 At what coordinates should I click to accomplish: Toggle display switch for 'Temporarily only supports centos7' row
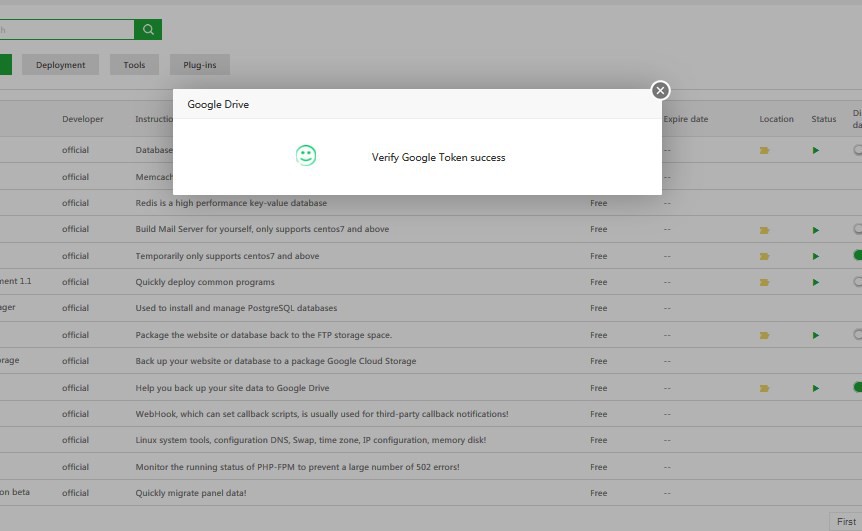857,255
